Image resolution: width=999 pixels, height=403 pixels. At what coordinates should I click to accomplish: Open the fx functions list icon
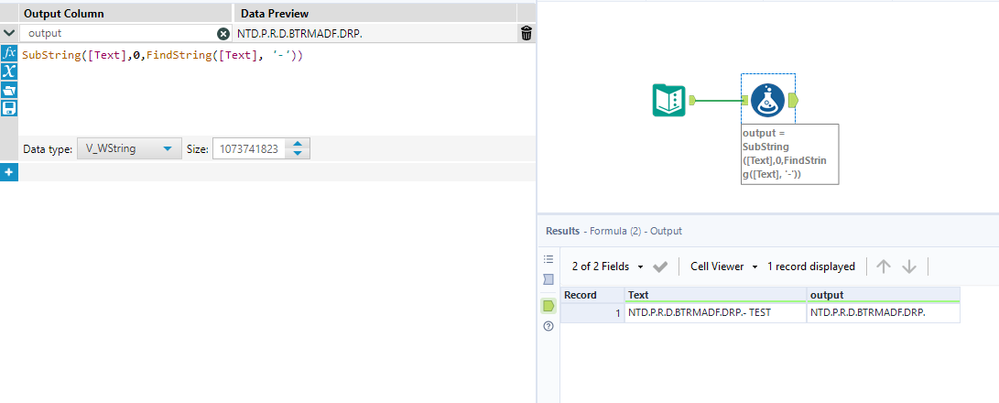point(10,53)
